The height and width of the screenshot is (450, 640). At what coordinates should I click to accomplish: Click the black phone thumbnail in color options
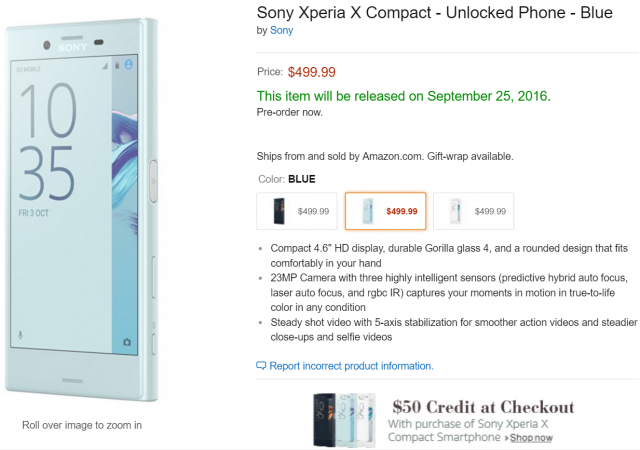tap(277, 211)
